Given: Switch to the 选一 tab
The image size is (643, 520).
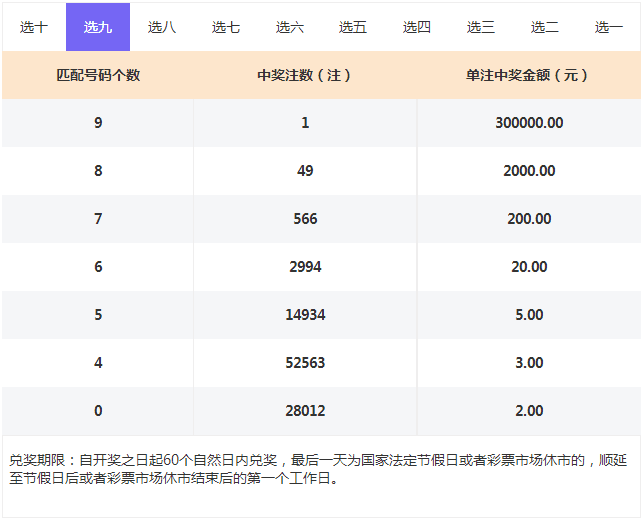Looking at the screenshot, I should point(609,27).
